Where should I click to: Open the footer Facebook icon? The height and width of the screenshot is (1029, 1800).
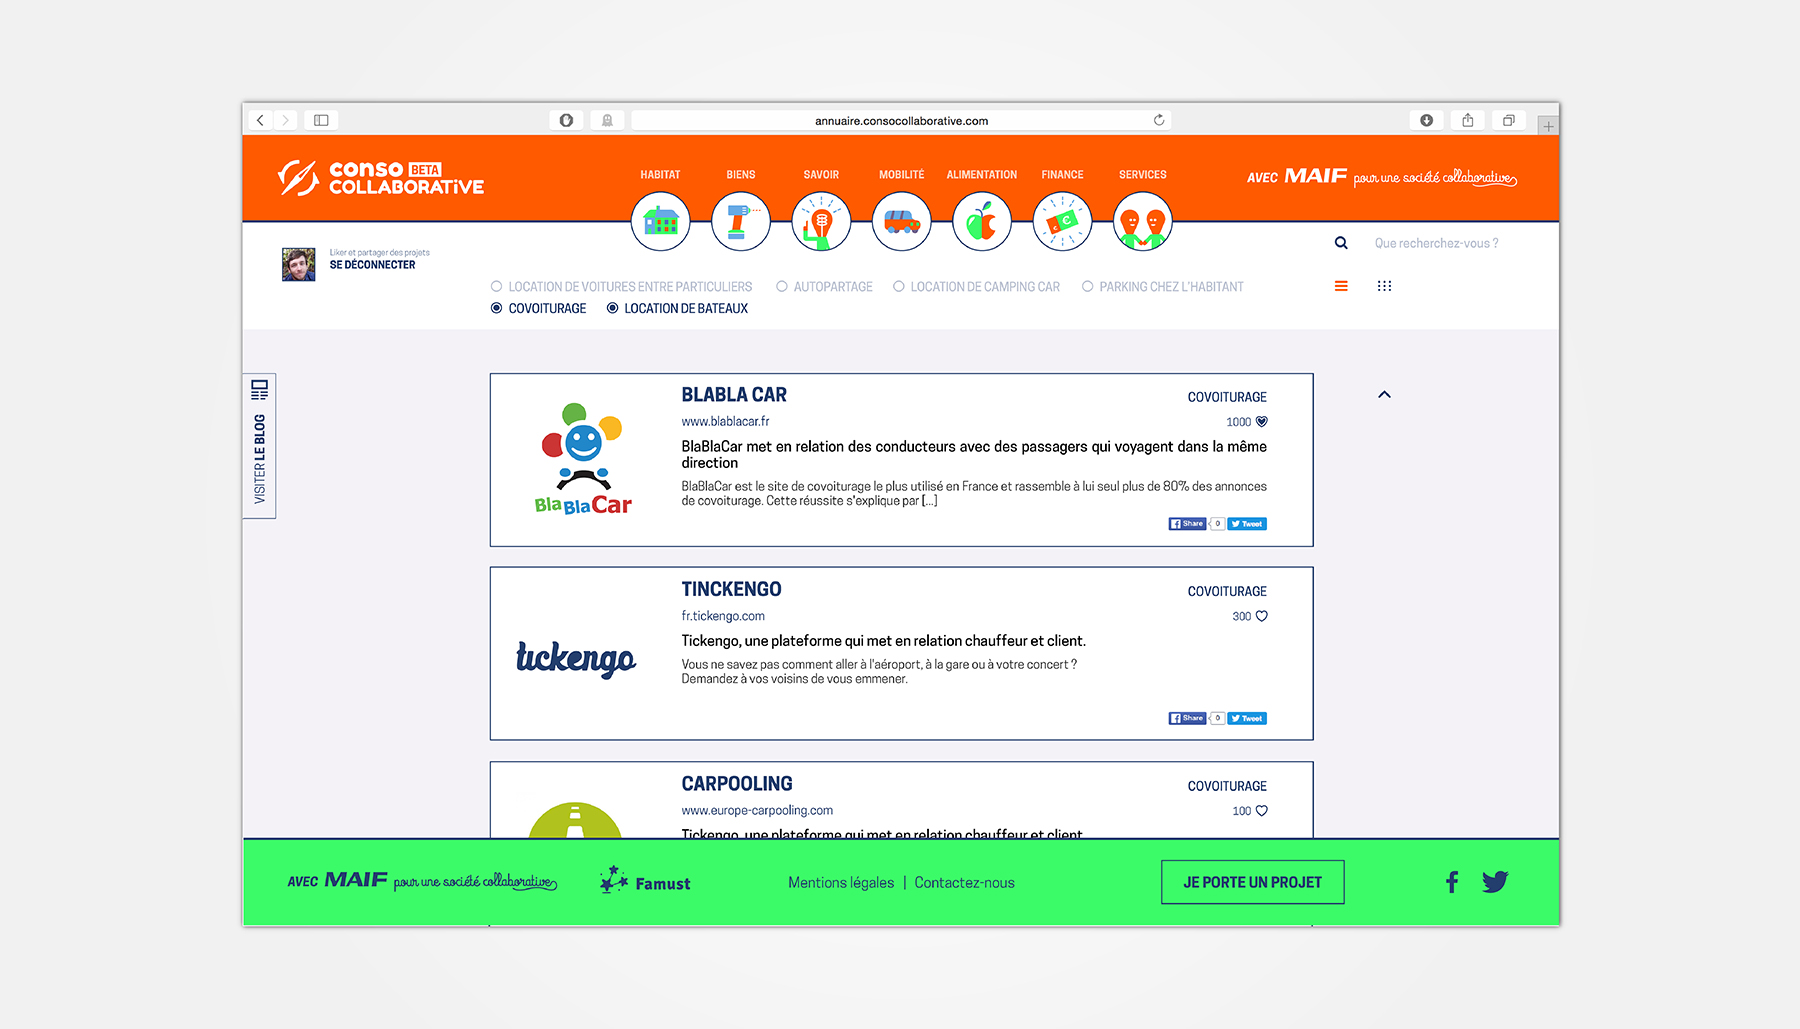(1452, 882)
